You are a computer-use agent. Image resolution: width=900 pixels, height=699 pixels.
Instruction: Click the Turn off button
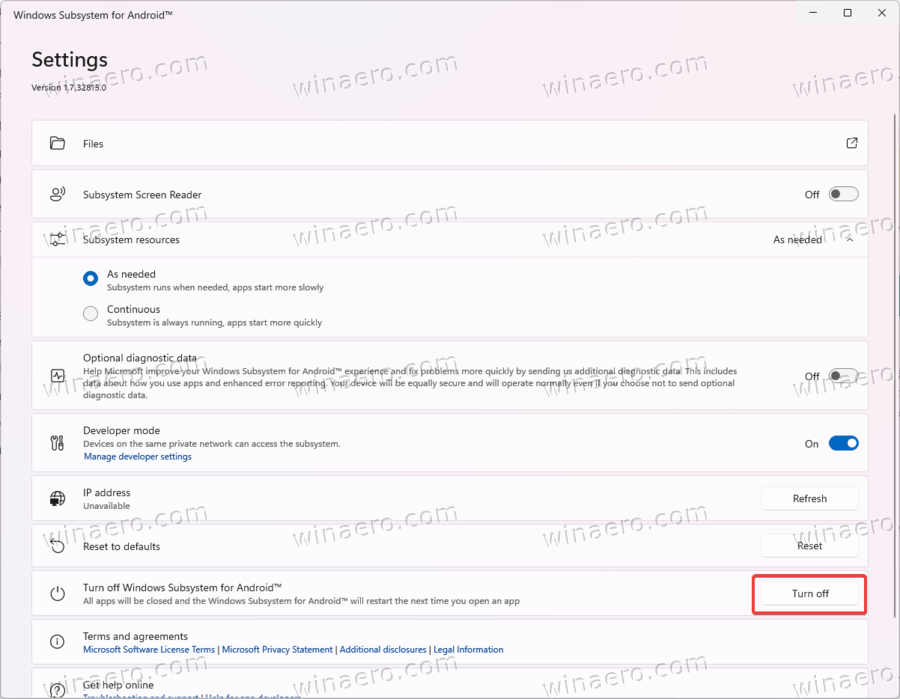[x=809, y=592]
